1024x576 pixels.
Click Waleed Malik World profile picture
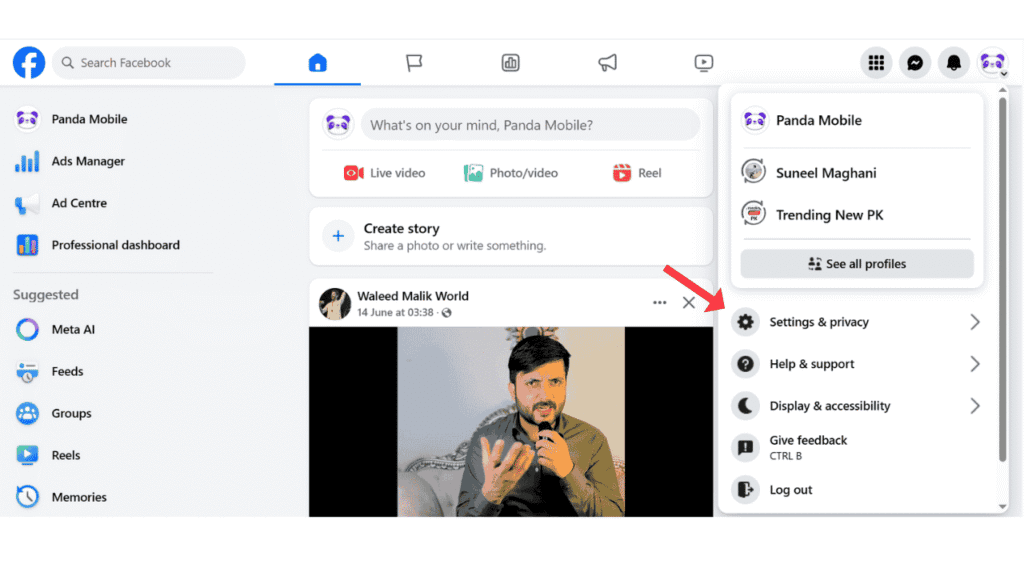[x=335, y=304]
